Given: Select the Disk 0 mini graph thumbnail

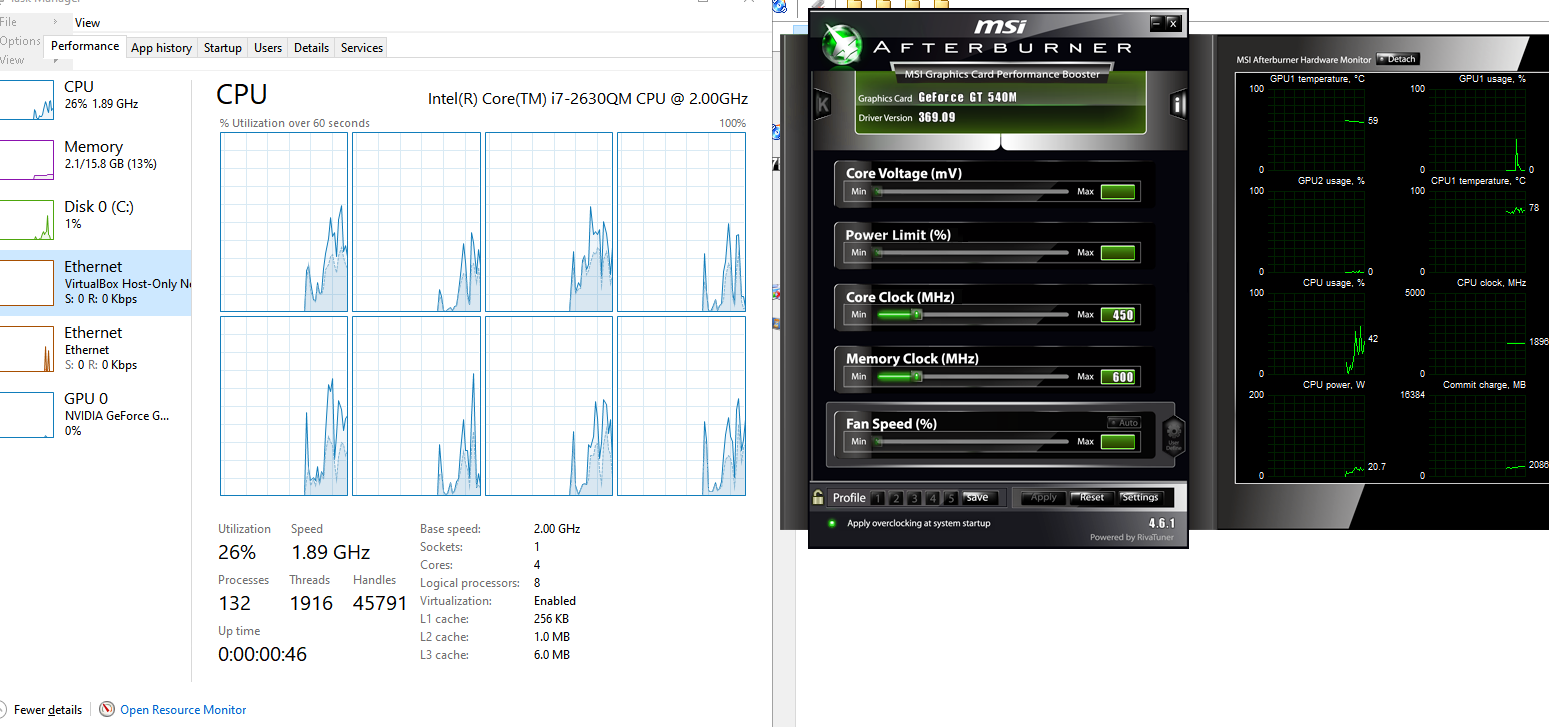Looking at the screenshot, I should coord(27,220).
